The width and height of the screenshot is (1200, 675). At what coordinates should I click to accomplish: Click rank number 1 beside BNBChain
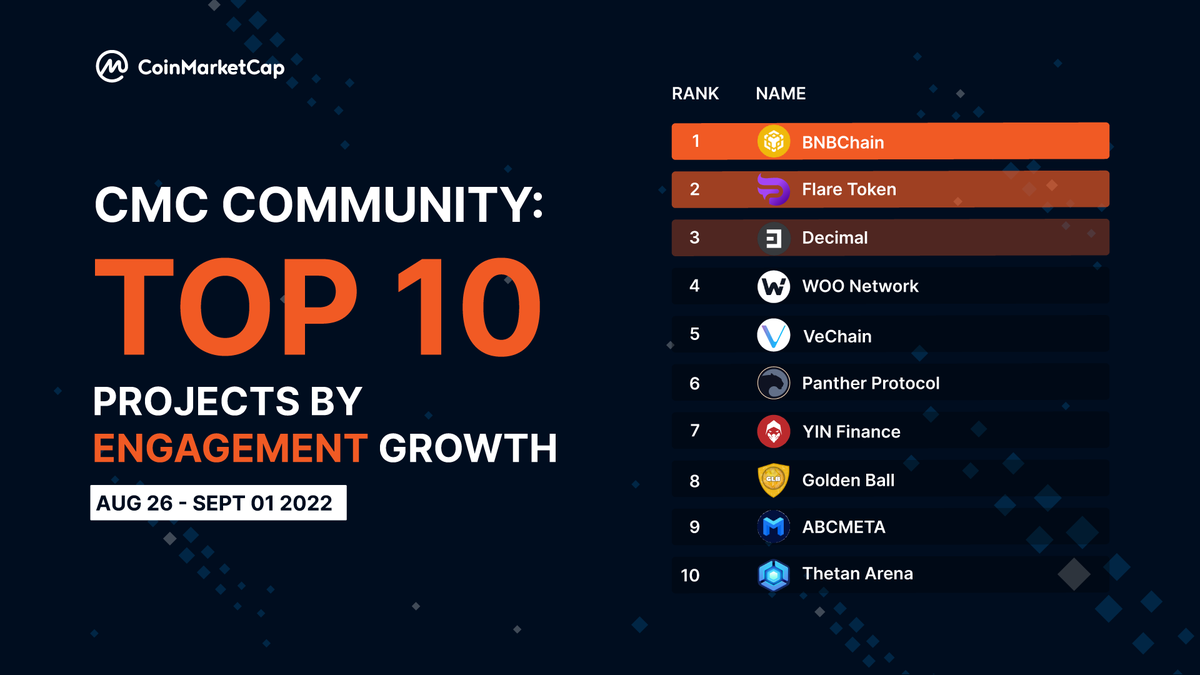pyautogui.click(x=696, y=141)
